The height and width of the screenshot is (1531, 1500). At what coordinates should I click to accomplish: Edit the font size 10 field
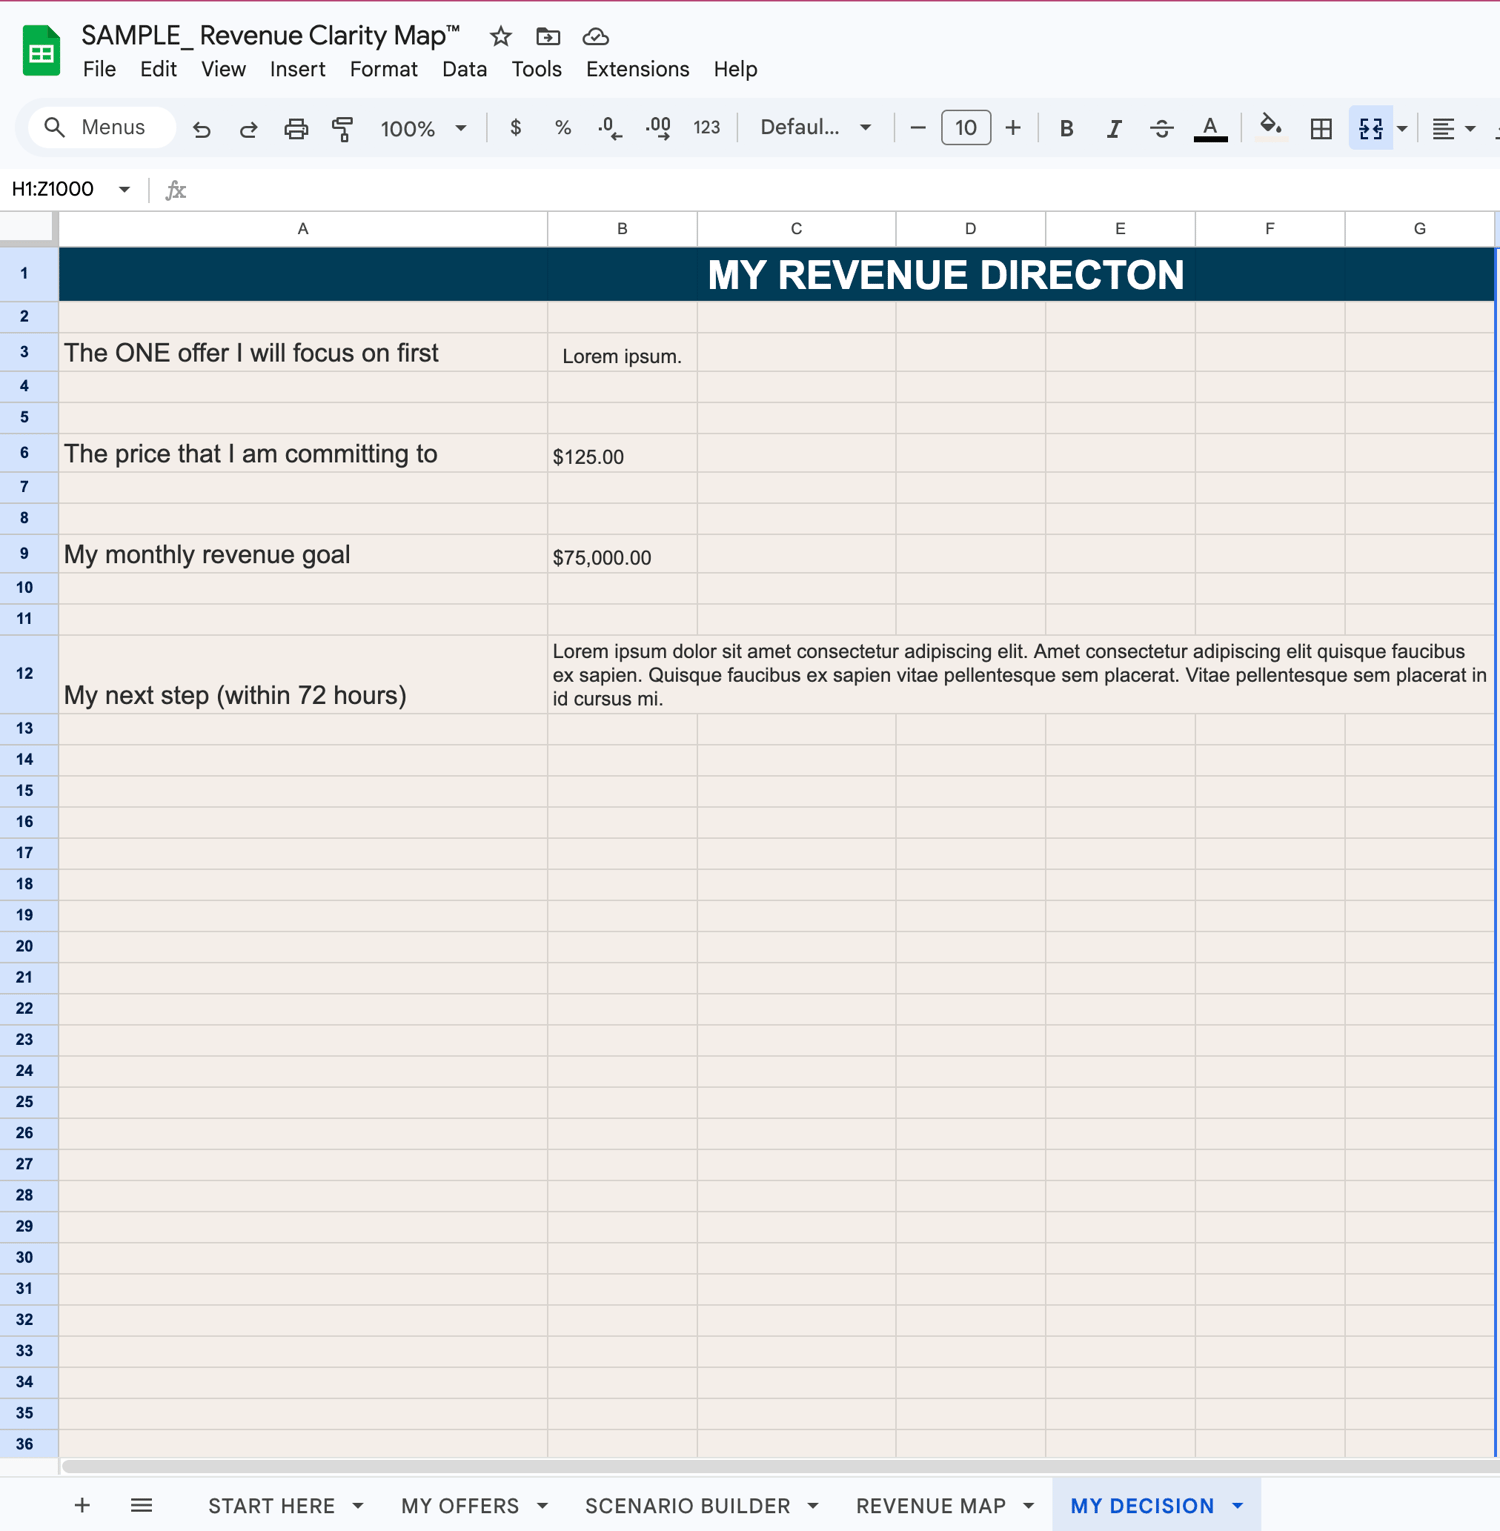pyautogui.click(x=965, y=128)
